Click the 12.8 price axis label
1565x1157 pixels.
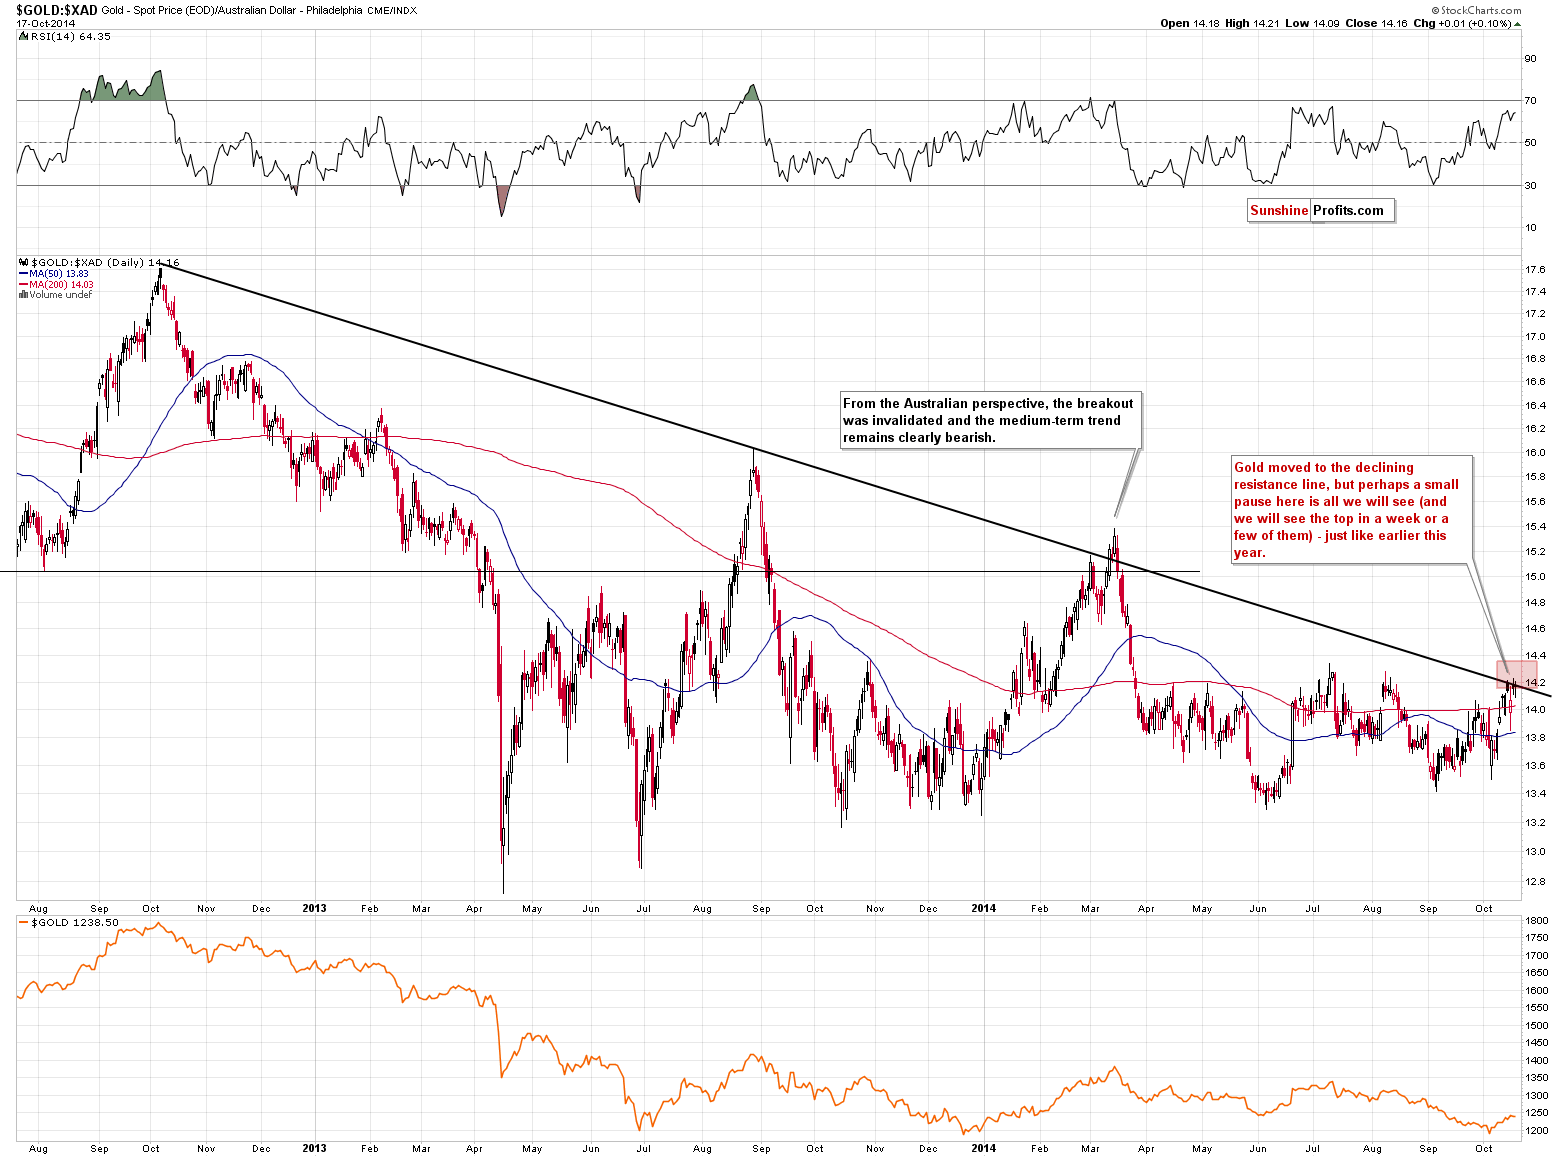tap(1535, 882)
